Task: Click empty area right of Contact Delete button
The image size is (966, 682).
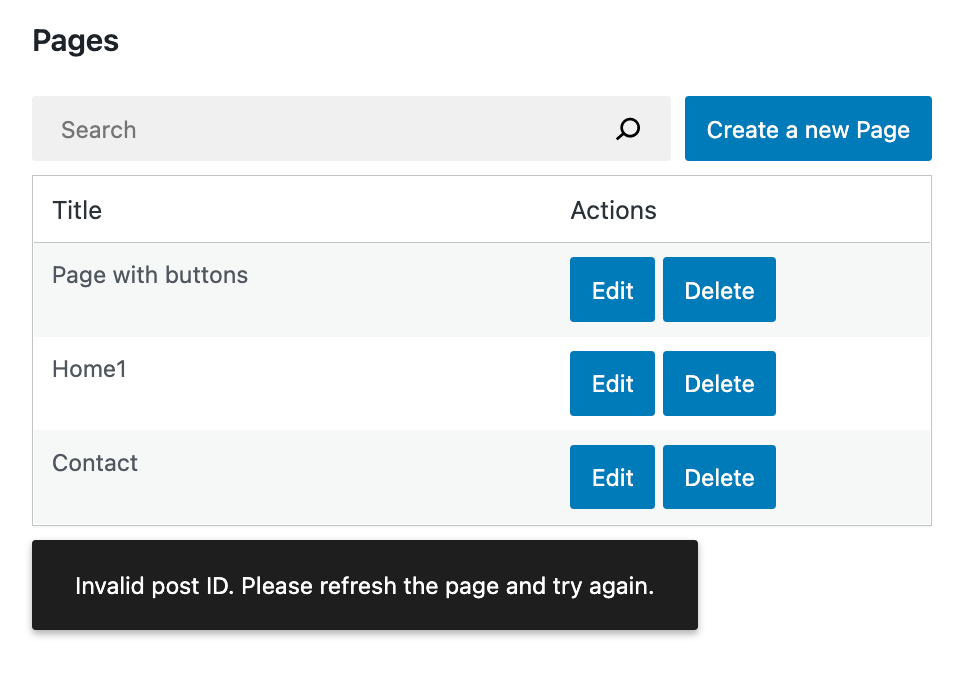Action: [x=853, y=477]
